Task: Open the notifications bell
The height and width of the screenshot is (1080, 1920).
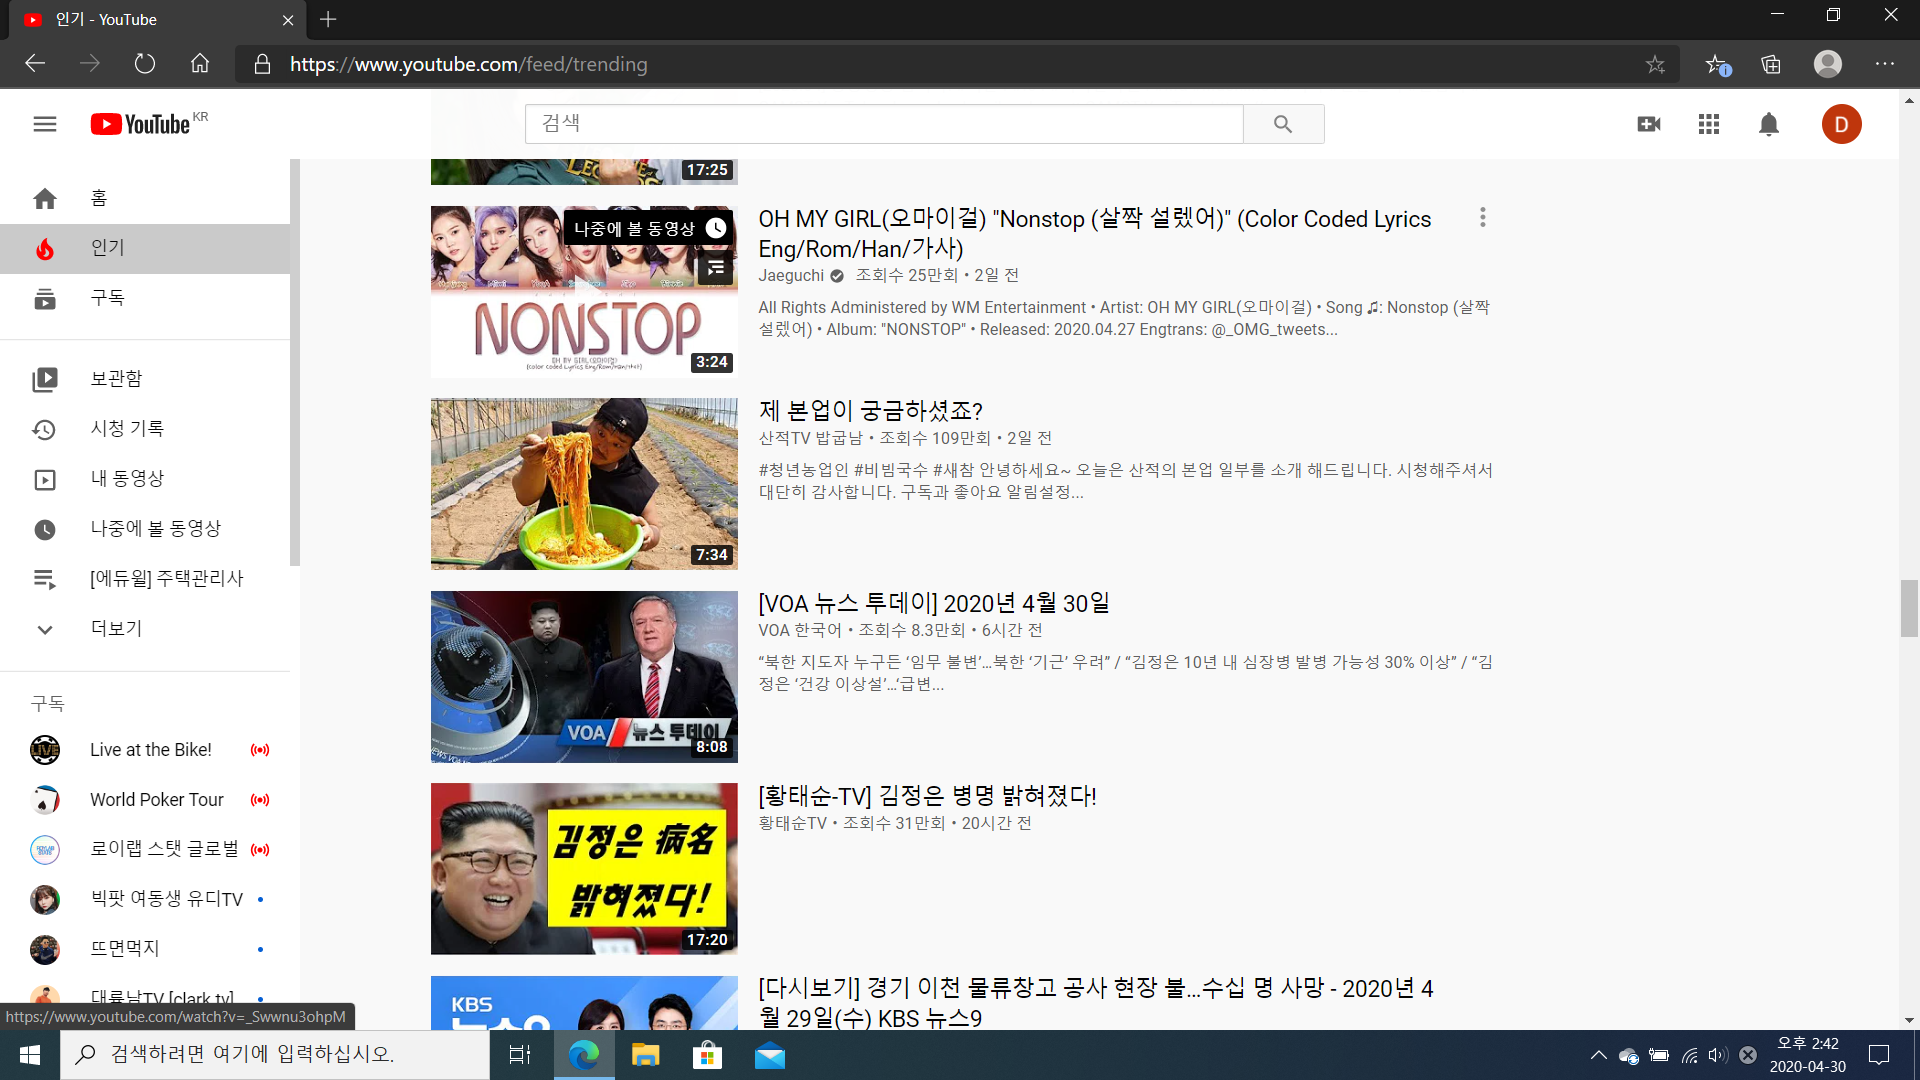Action: tap(1769, 124)
